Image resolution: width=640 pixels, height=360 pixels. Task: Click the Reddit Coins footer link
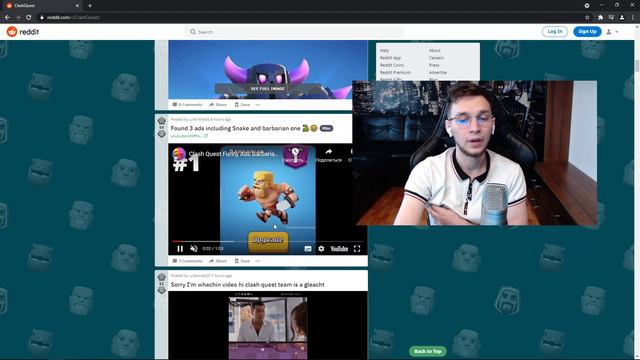point(392,65)
